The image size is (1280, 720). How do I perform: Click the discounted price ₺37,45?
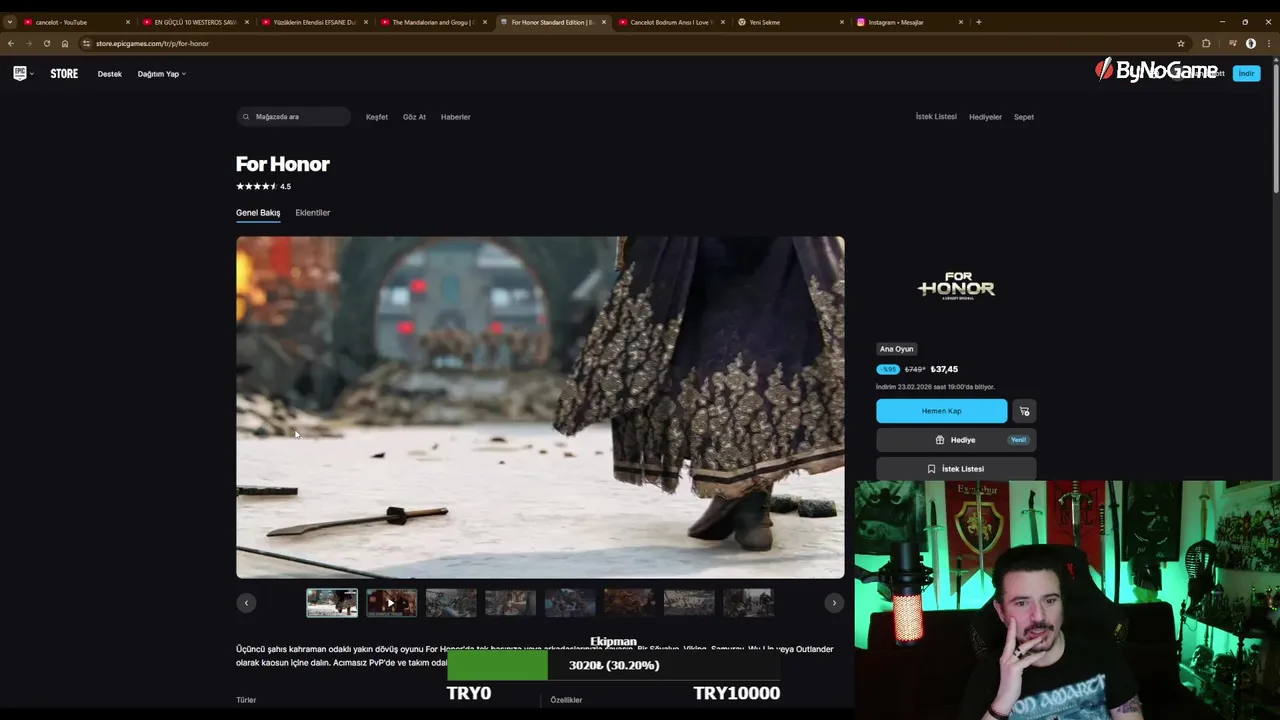coord(944,369)
